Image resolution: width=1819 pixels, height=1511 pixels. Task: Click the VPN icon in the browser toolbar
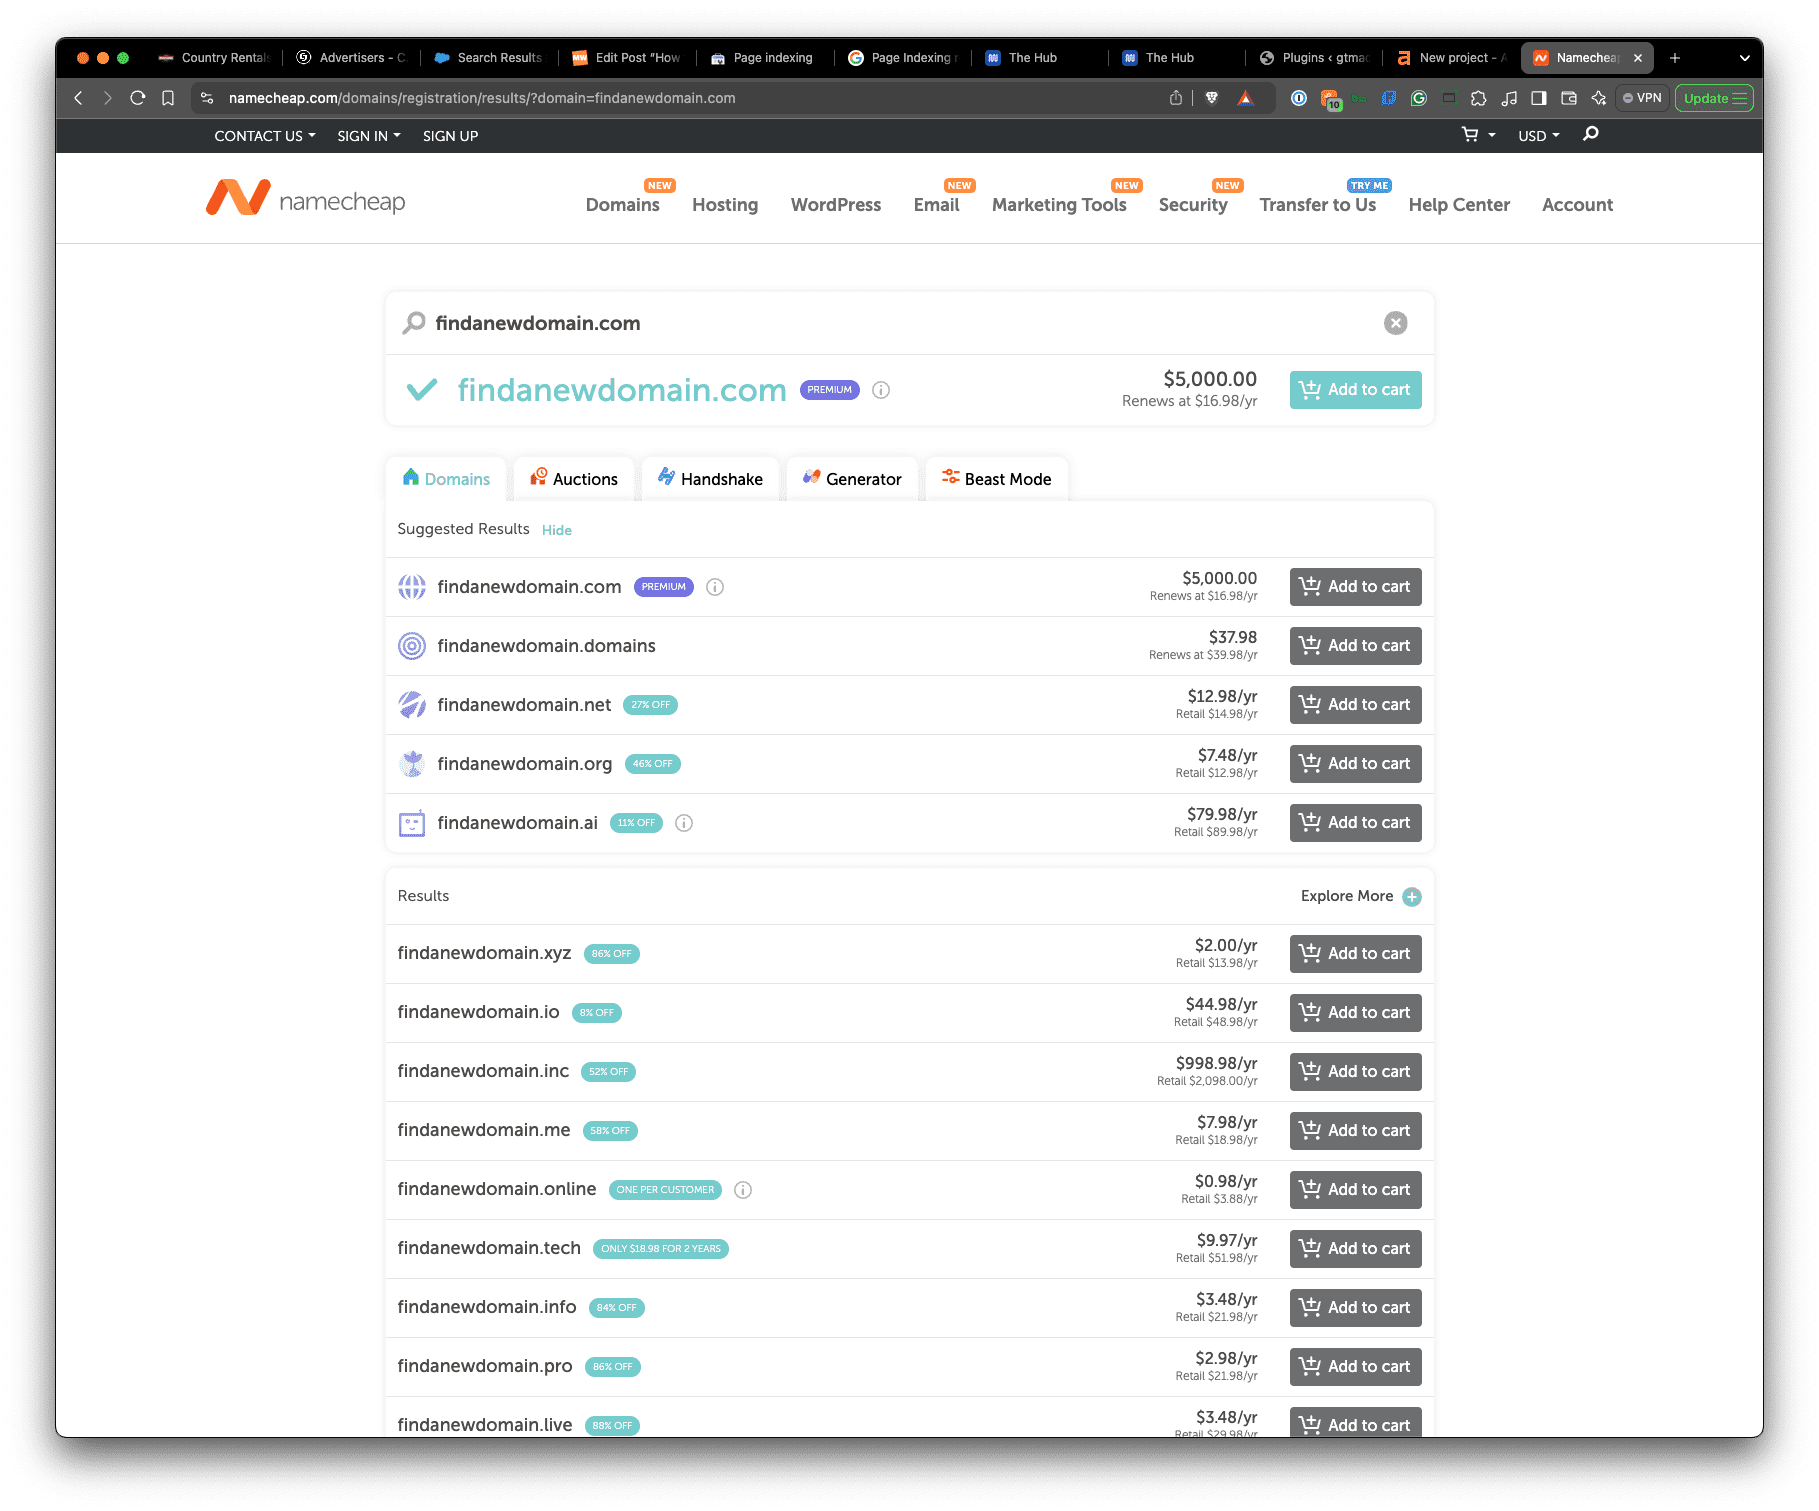[x=1641, y=97]
